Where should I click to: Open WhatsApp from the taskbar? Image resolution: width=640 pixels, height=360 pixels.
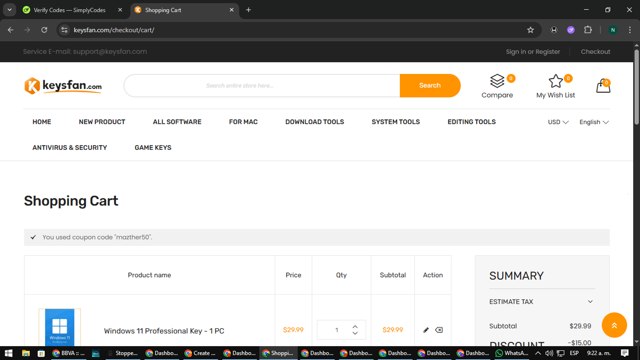pyautogui.click(x=511, y=353)
